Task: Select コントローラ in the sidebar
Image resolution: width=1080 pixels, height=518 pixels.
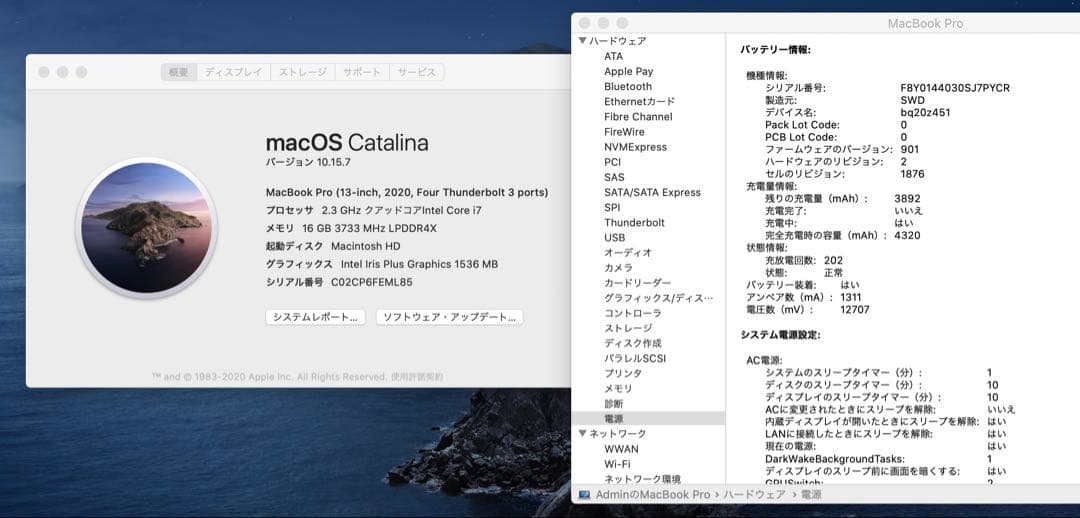Action: (x=632, y=313)
